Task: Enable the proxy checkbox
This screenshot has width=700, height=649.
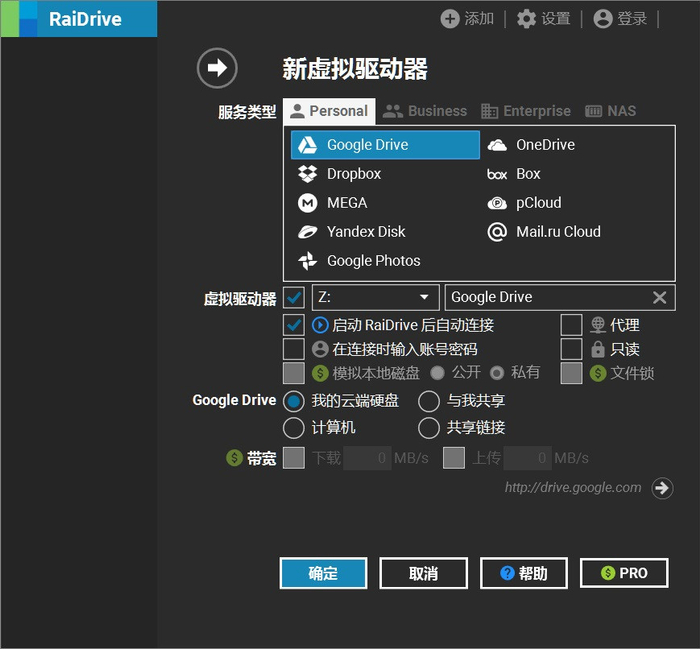Action: [x=571, y=325]
